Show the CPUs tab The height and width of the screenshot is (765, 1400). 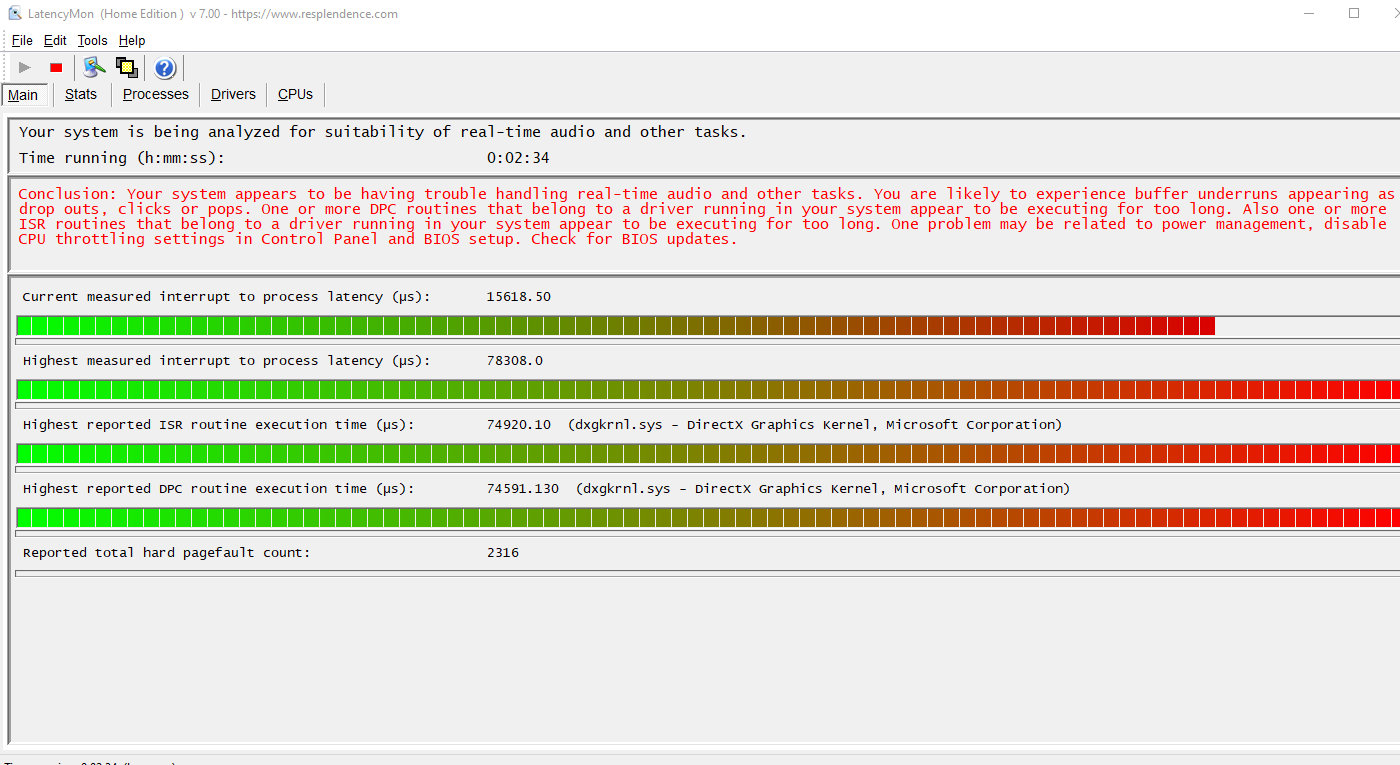pos(295,94)
